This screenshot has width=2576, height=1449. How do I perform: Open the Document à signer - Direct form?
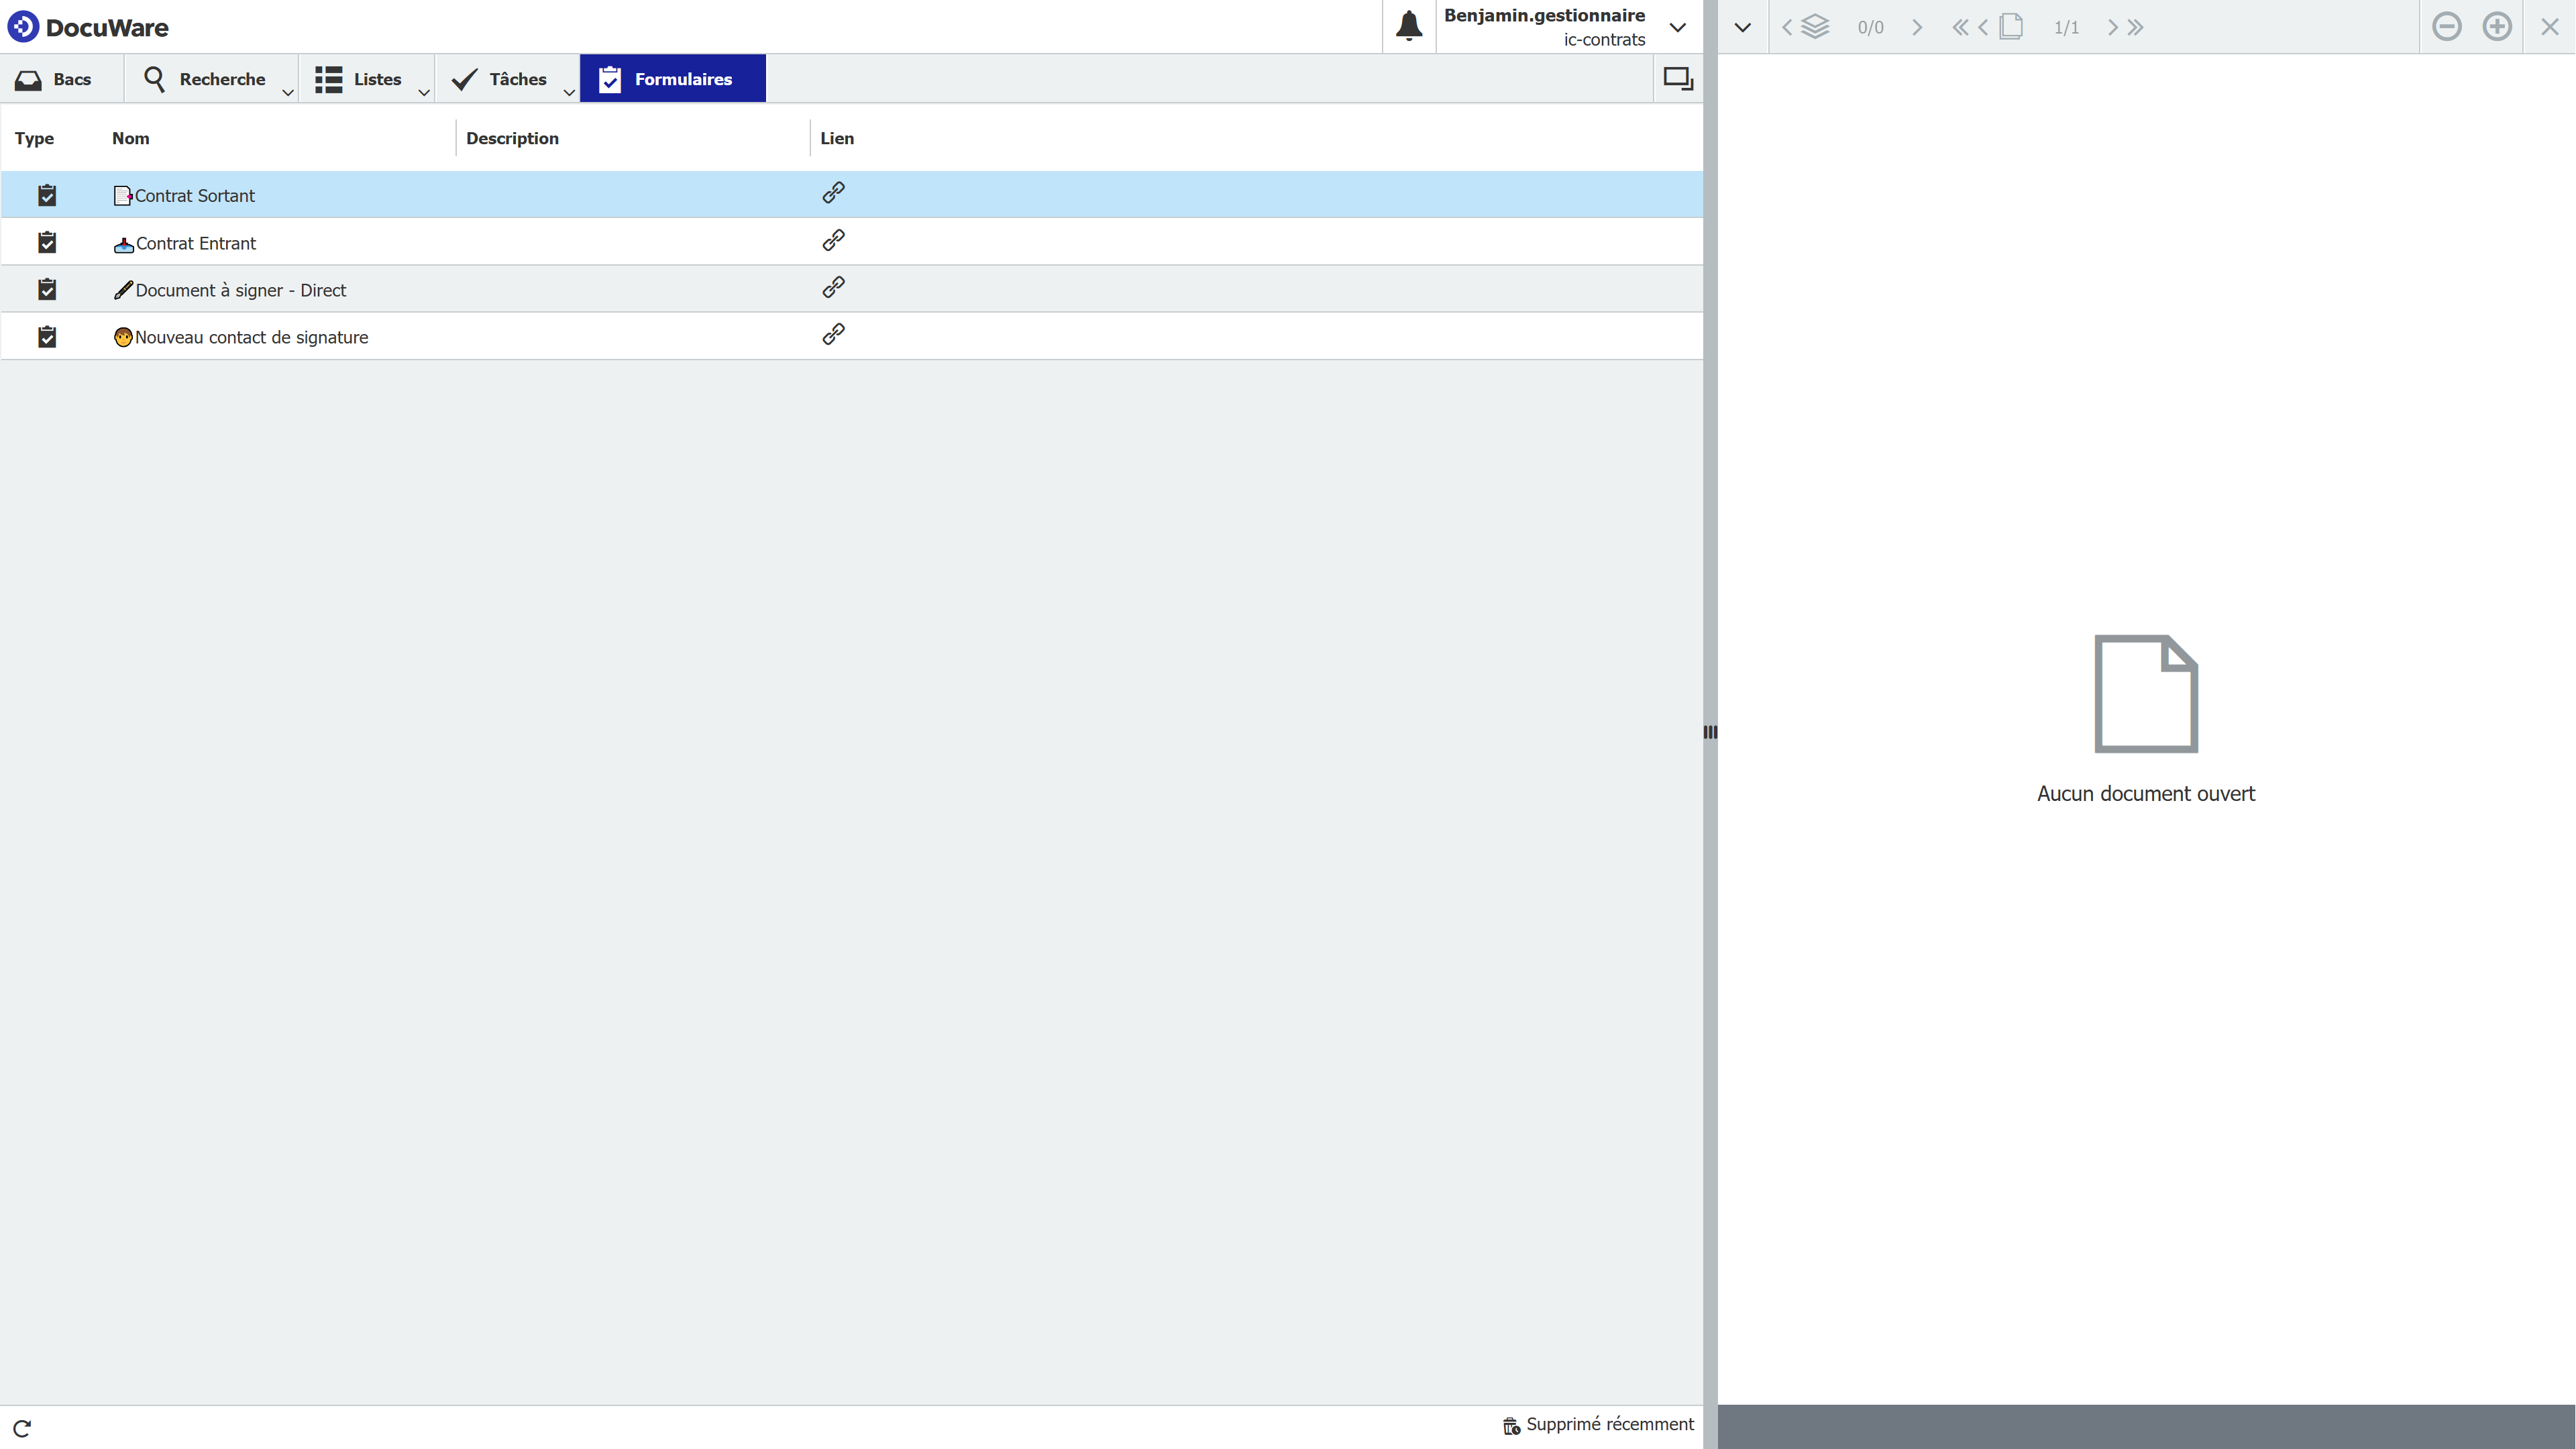[x=240, y=290]
